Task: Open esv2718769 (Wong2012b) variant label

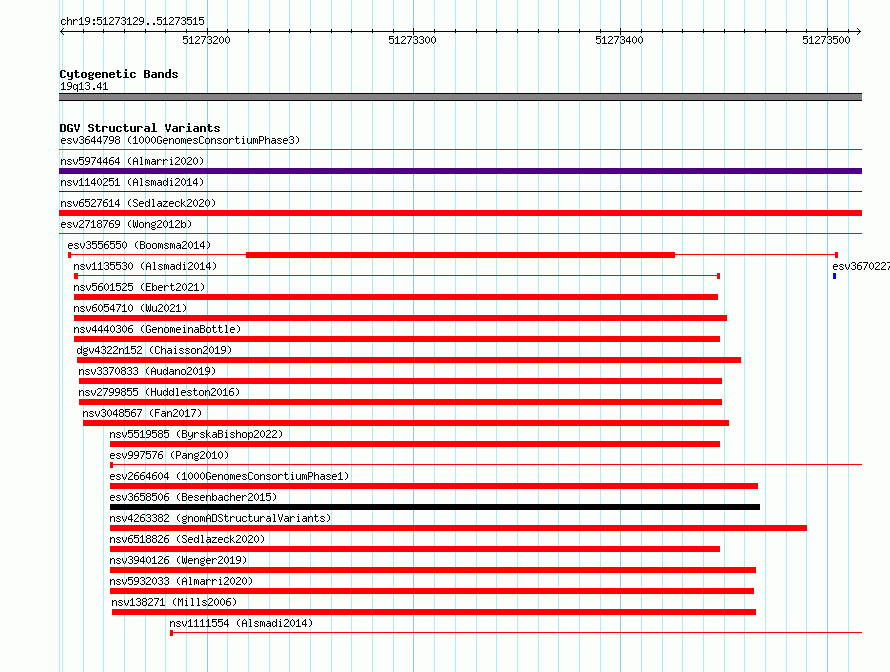Action: 126,224
